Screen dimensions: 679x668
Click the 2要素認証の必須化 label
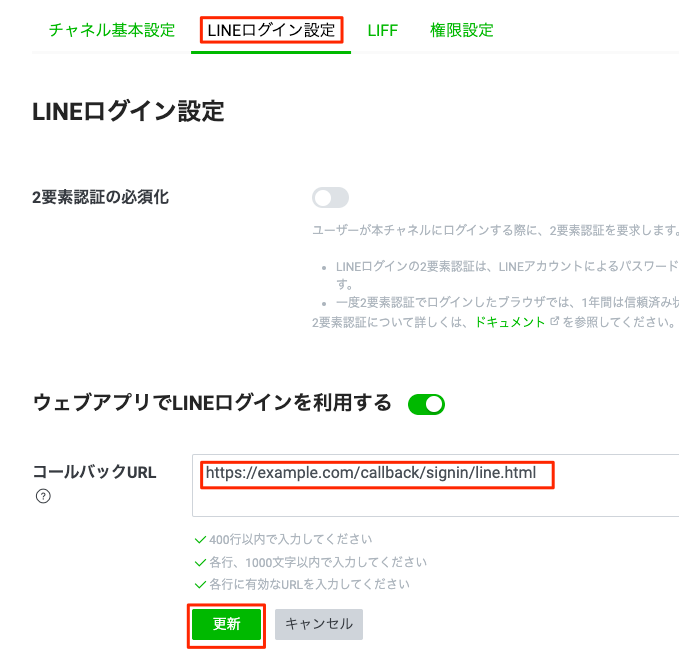tap(100, 197)
